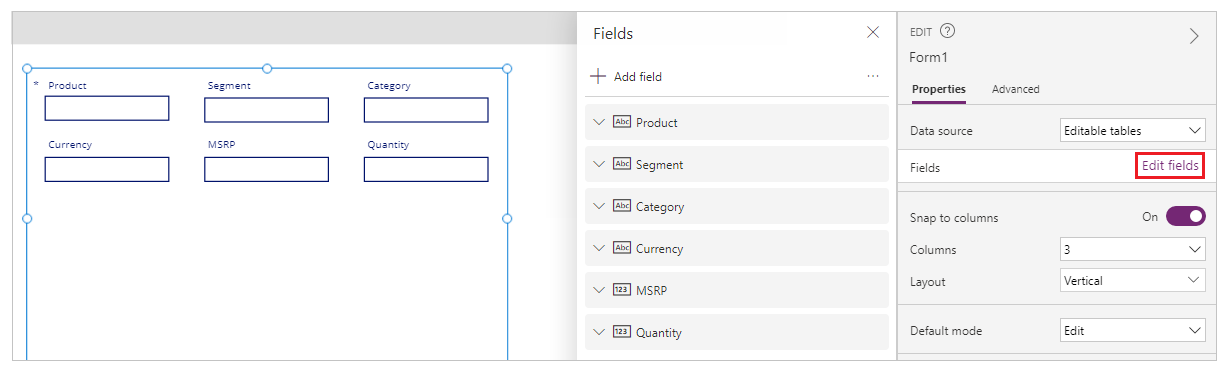Select the top-center form resize handle

coord(267,68)
